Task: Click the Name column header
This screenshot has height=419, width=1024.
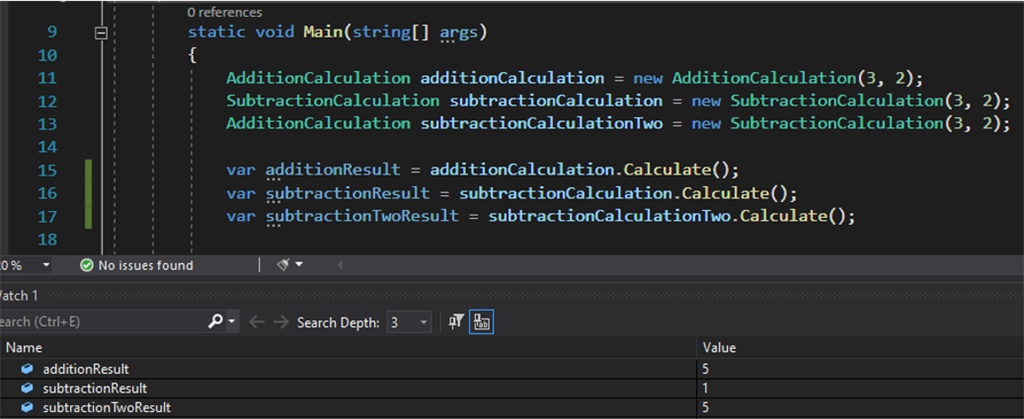Action: (23, 348)
